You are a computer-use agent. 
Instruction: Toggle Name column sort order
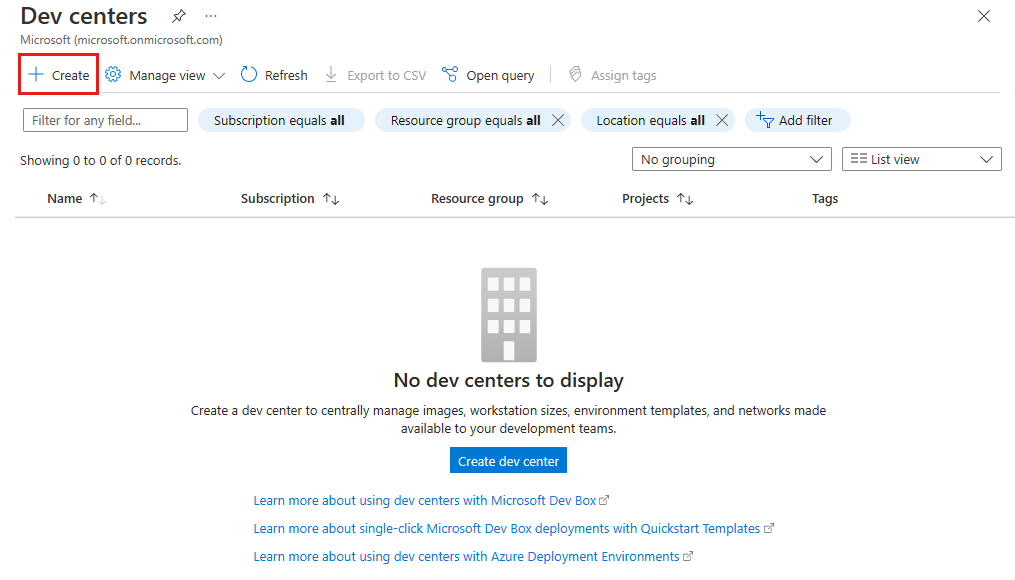pyautogui.click(x=96, y=198)
